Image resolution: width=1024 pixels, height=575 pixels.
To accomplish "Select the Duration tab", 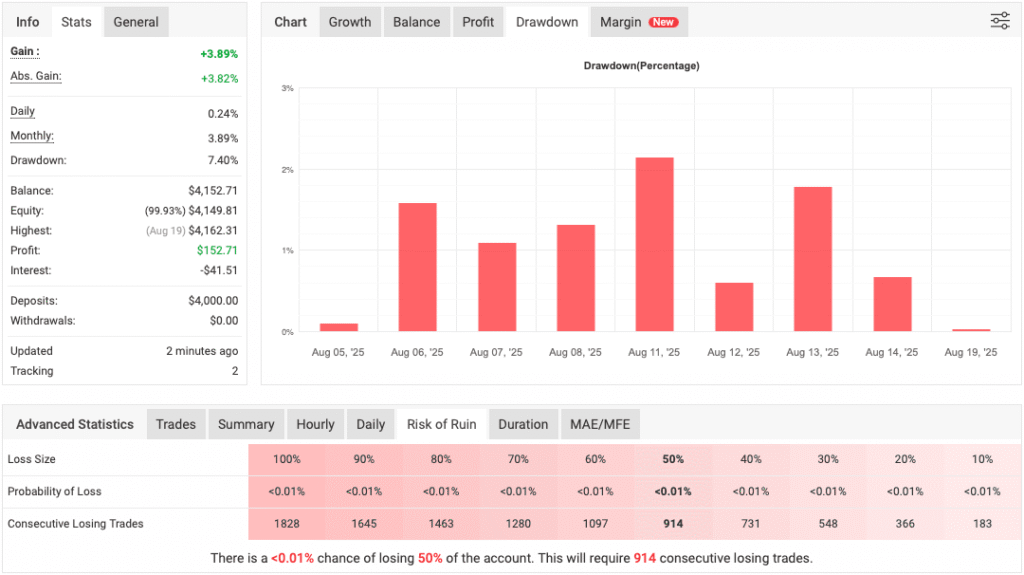I will point(523,424).
